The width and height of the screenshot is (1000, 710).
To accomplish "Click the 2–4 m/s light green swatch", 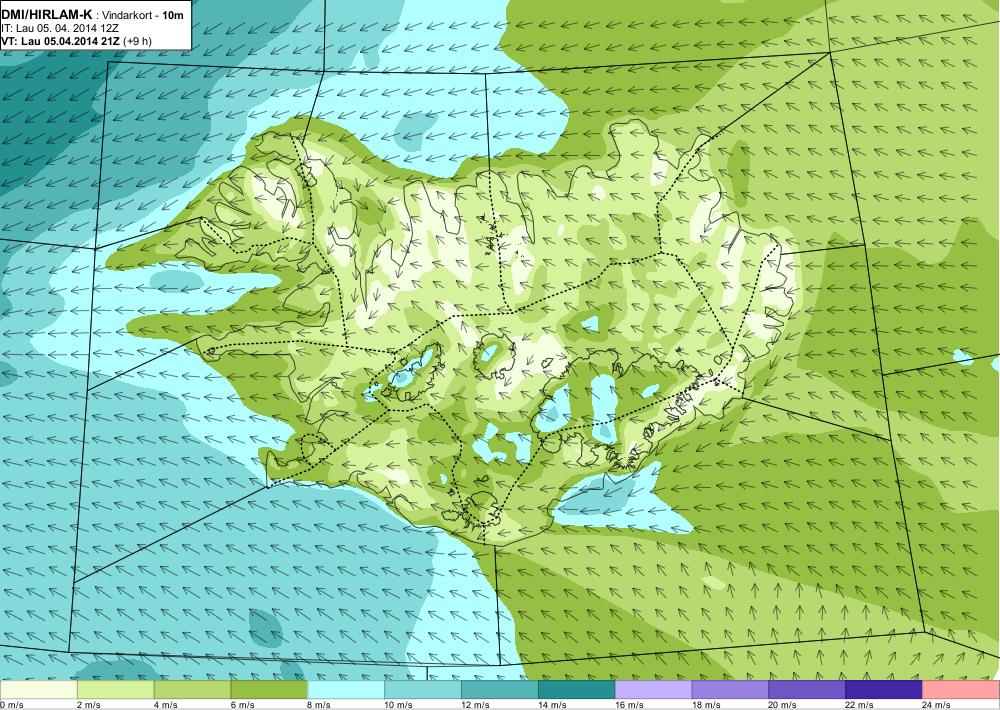I will [115, 690].
